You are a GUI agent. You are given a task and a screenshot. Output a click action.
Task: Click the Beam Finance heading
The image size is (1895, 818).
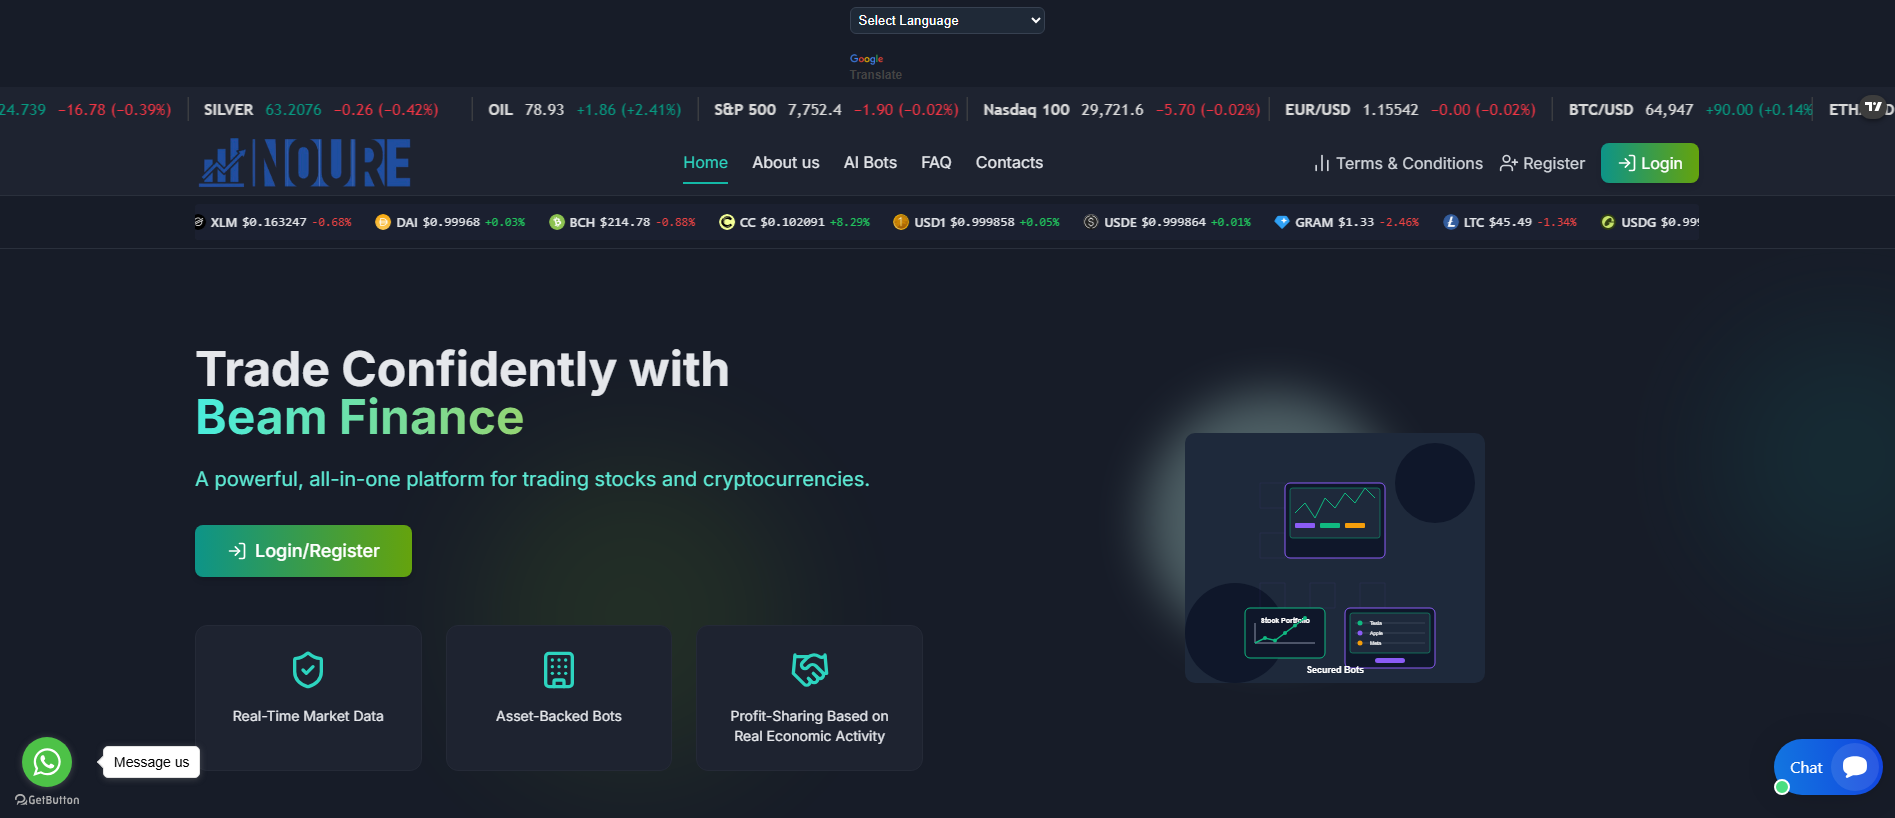coord(360,417)
